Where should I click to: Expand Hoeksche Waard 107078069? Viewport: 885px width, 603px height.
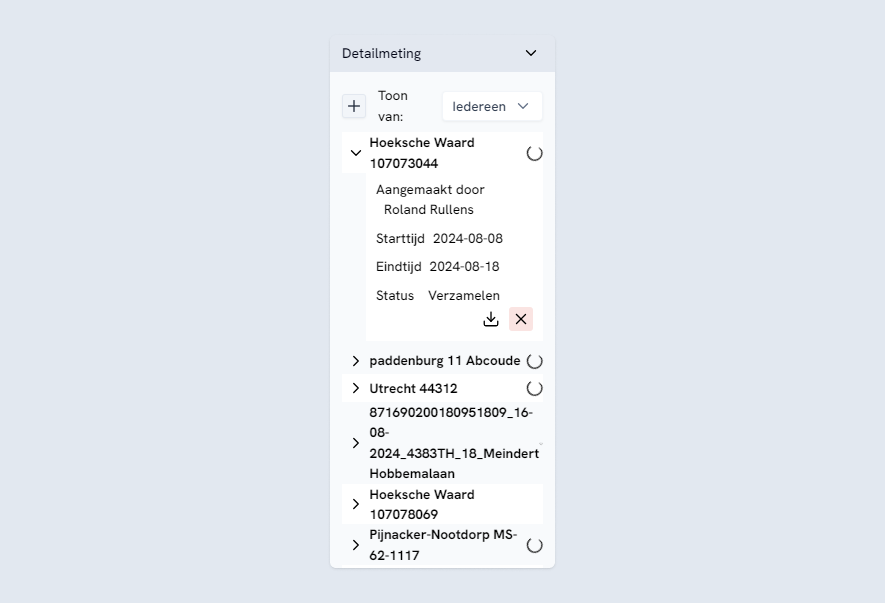point(356,504)
